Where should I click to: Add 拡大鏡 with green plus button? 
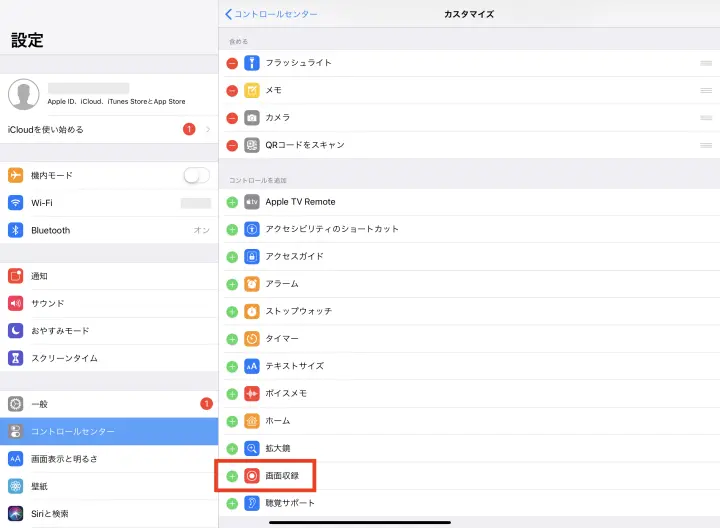tap(232, 449)
